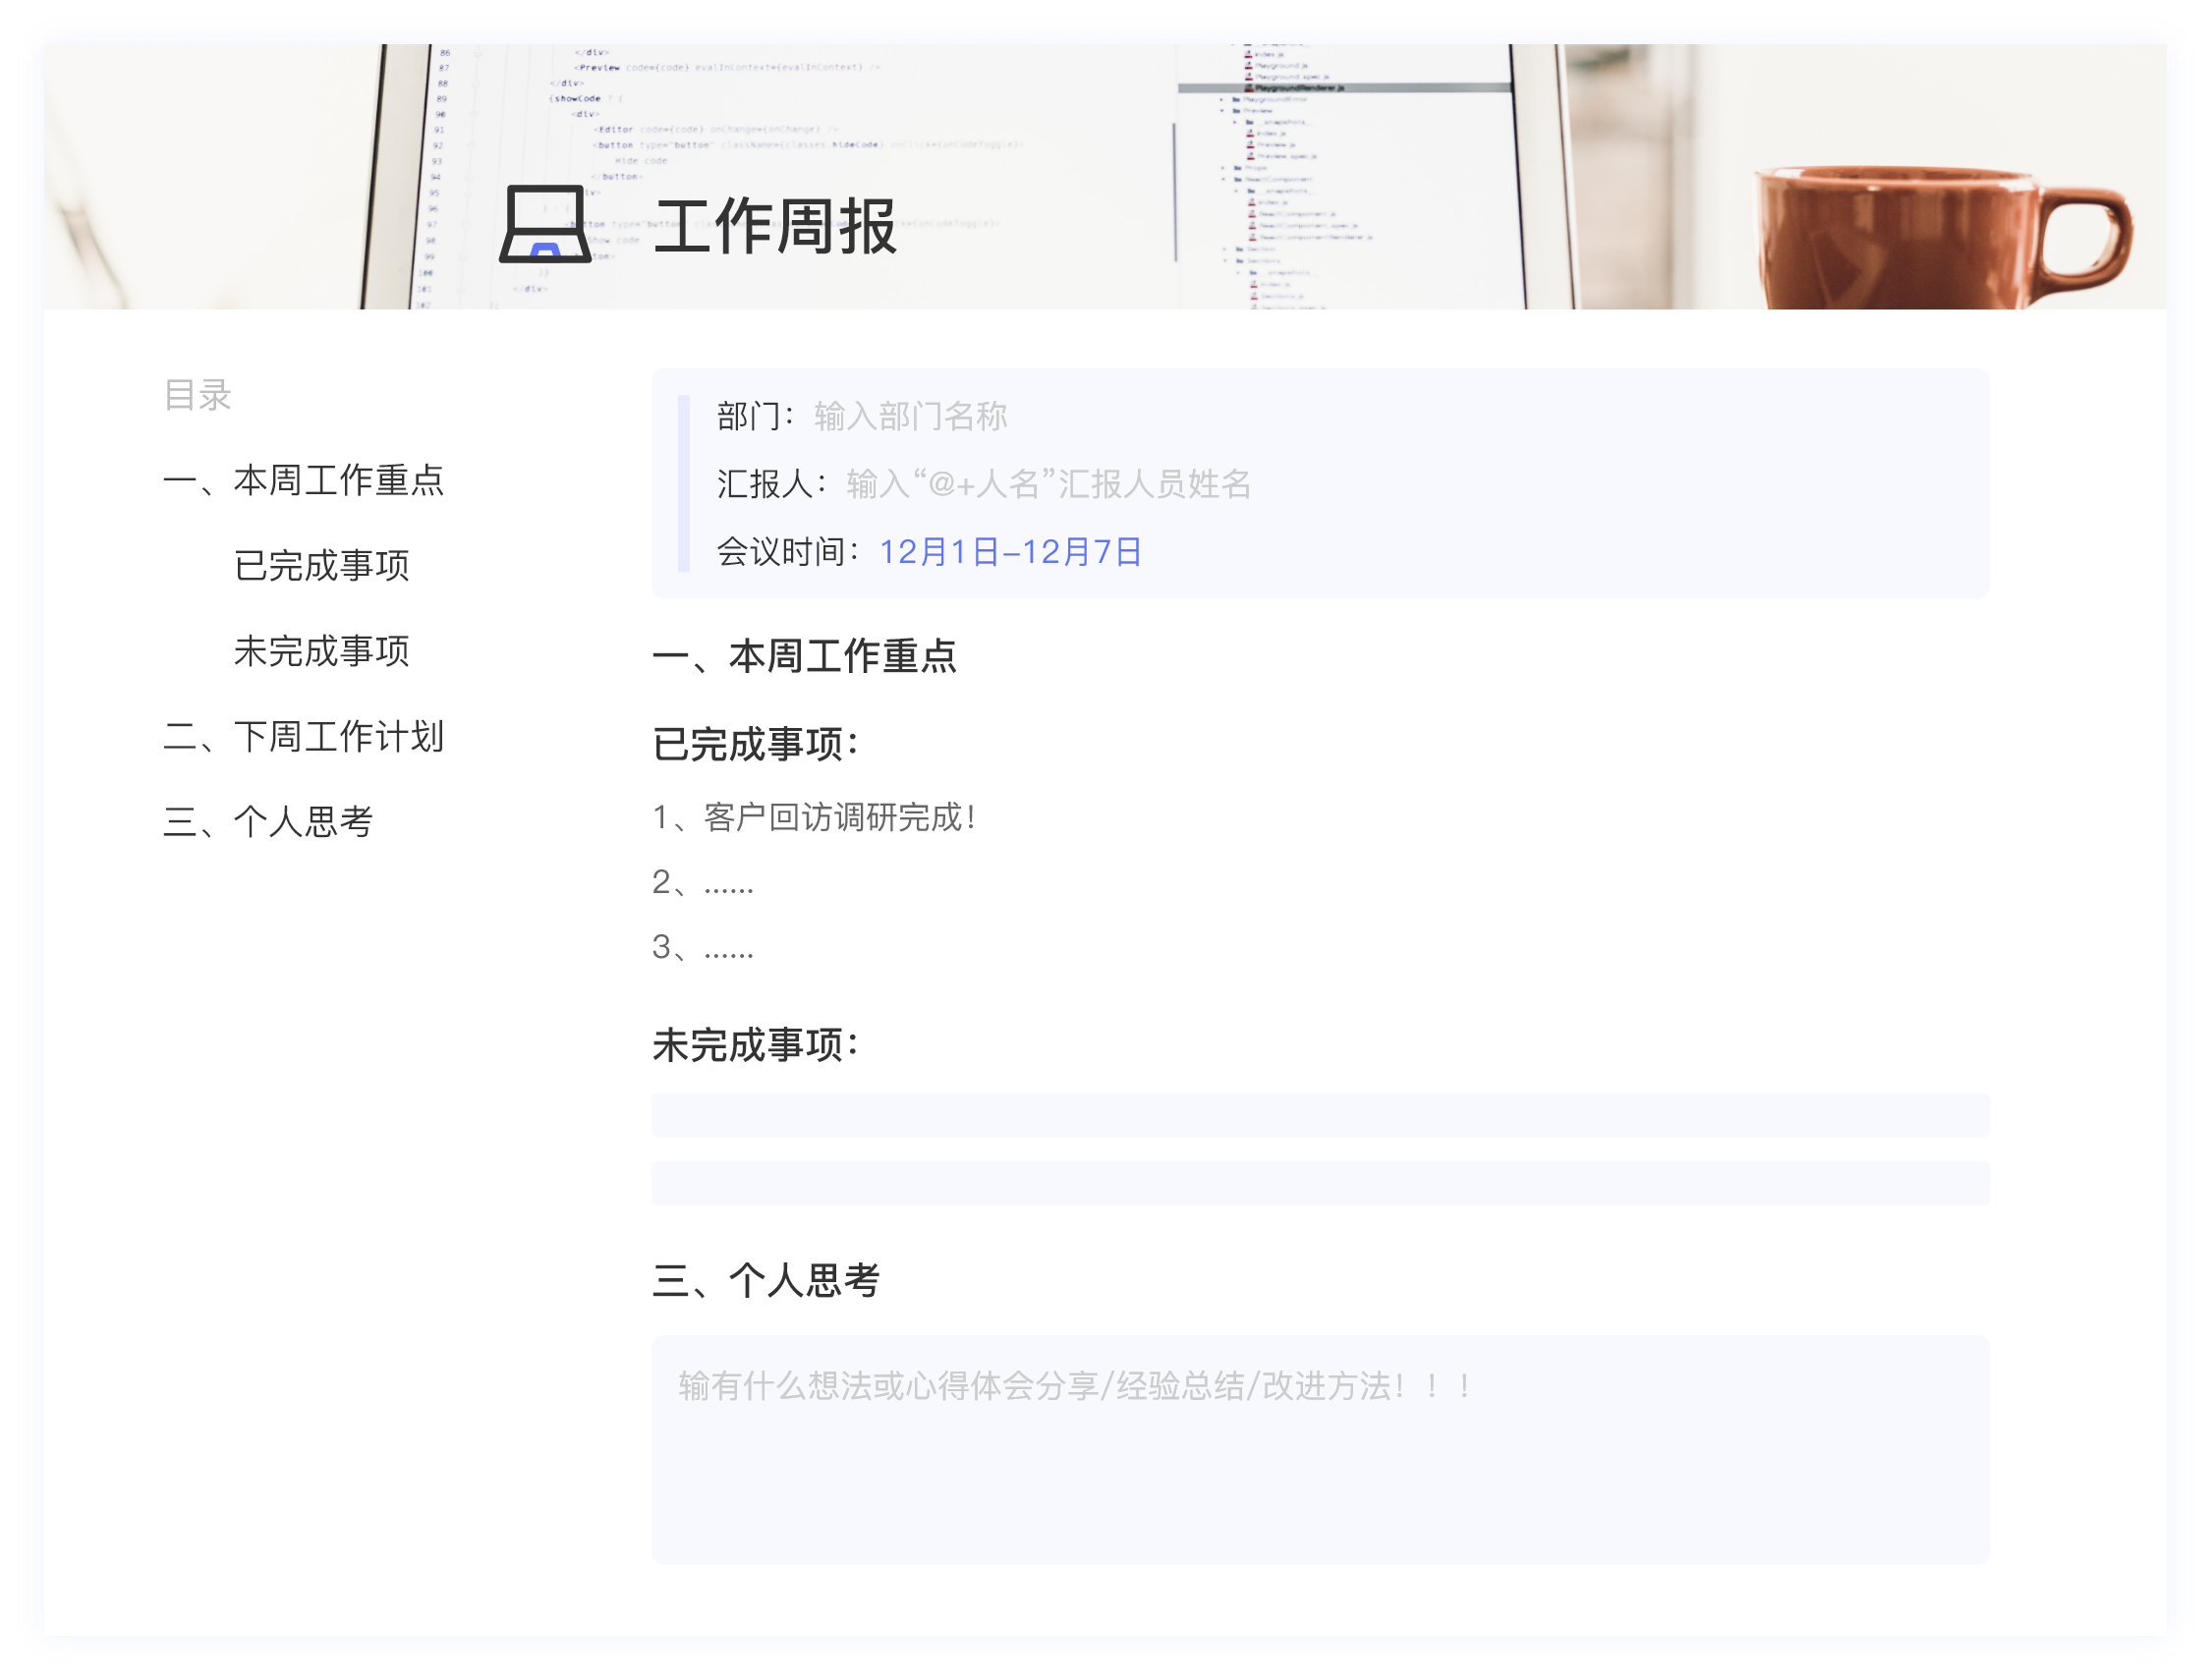
Task: Click the 部门: label
Action: point(756,416)
